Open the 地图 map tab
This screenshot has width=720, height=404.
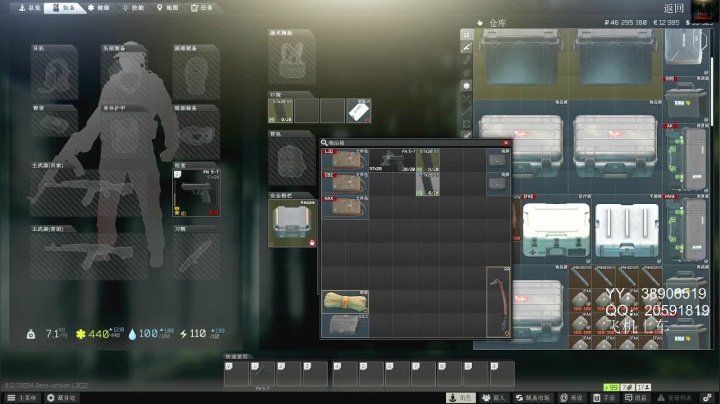coord(168,8)
